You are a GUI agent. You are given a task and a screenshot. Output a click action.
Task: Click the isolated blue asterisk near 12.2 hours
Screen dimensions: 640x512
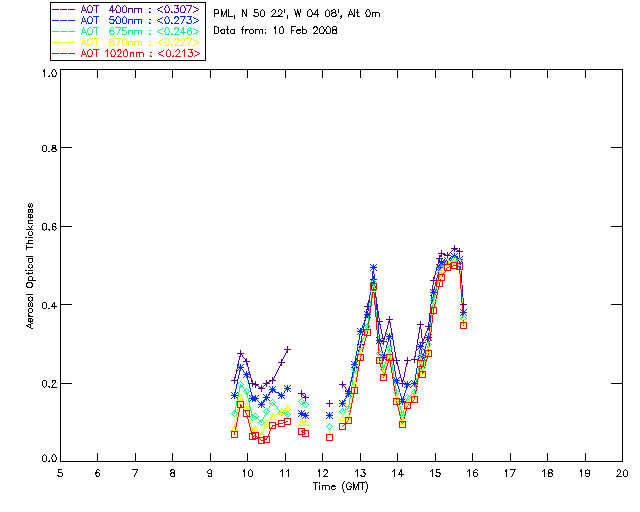329,416
